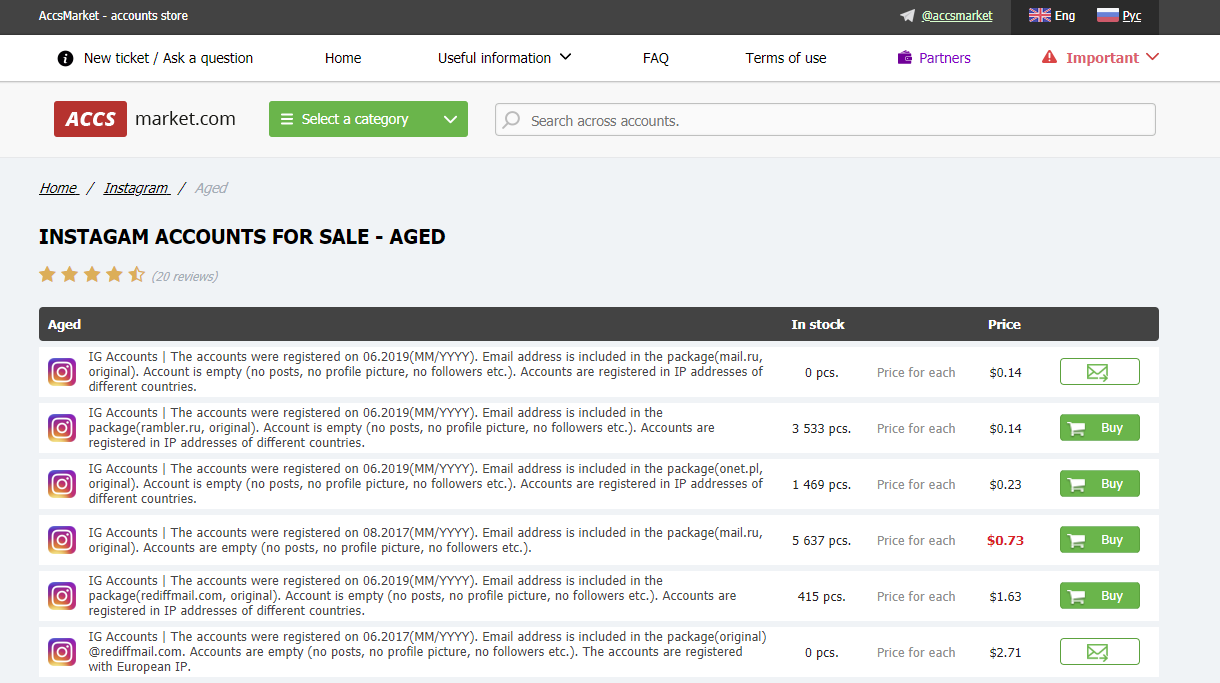Image resolution: width=1220 pixels, height=683 pixels.
Task: Click the $1.63 price
Action: [1005, 597]
